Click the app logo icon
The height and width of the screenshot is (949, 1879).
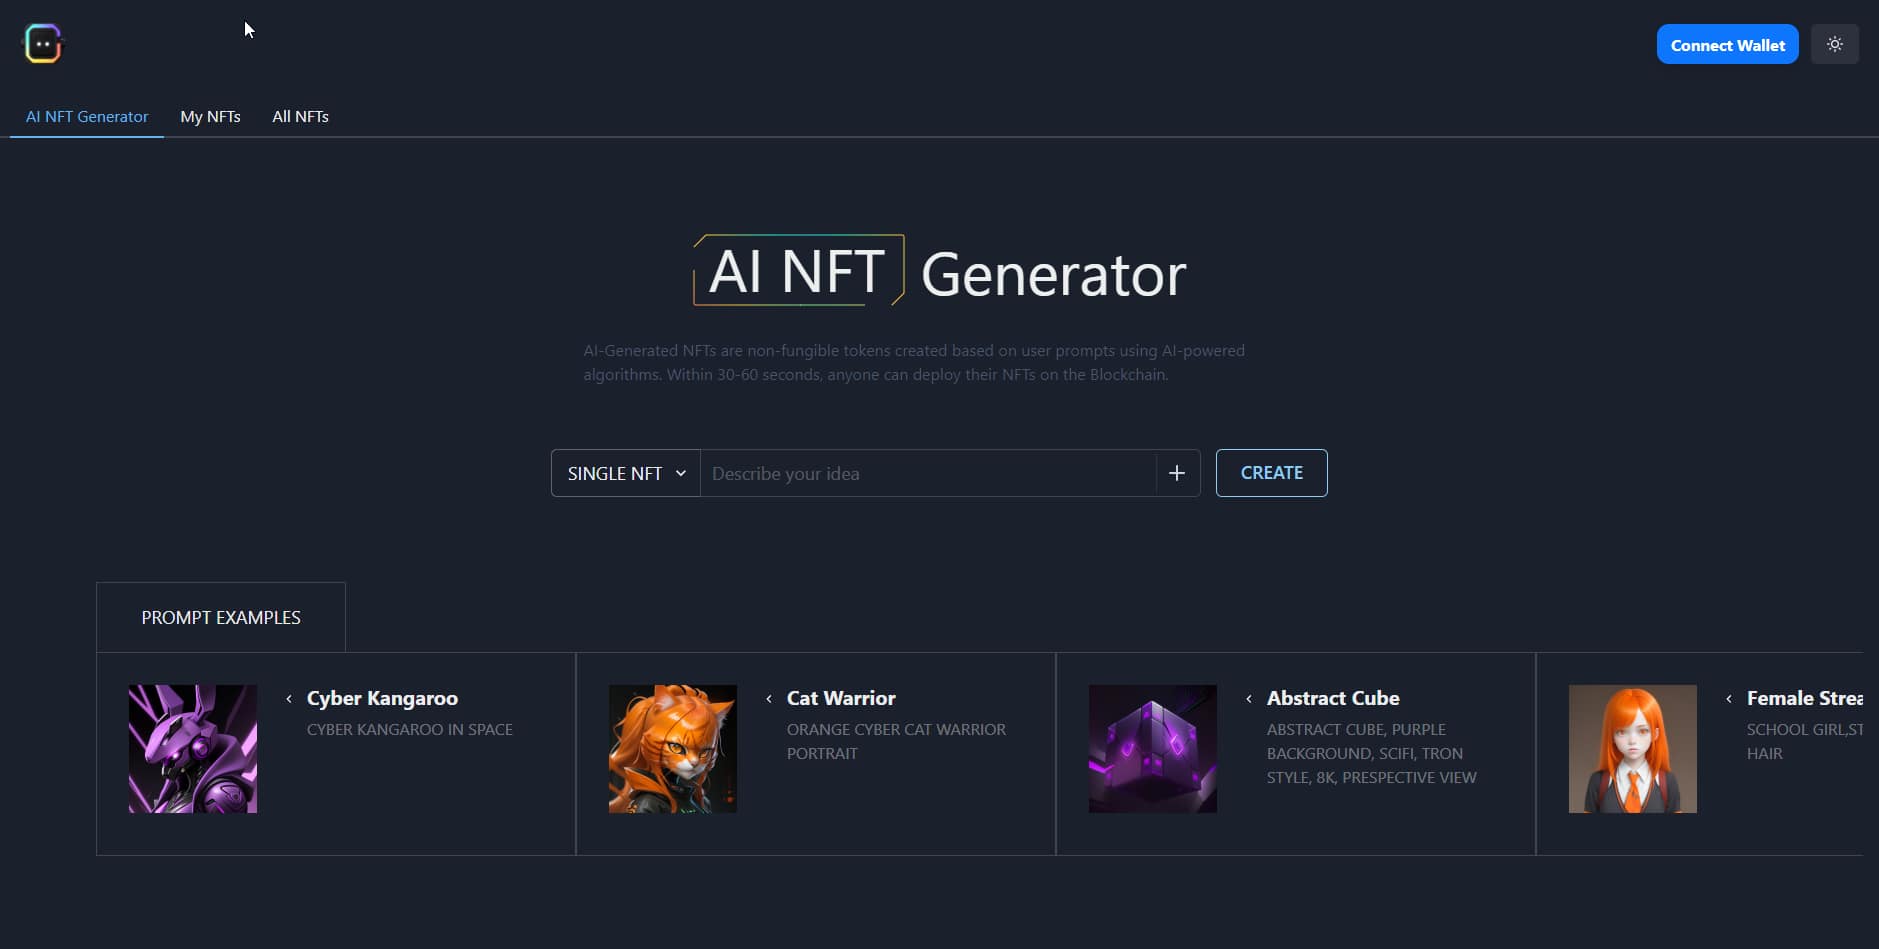43,44
